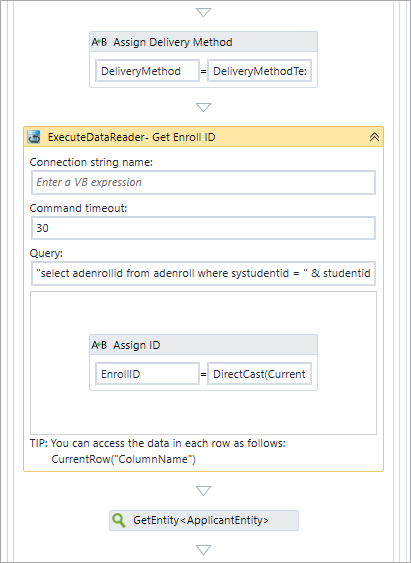Click the DirectCast(Current value field

pyautogui.click(x=259, y=374)
